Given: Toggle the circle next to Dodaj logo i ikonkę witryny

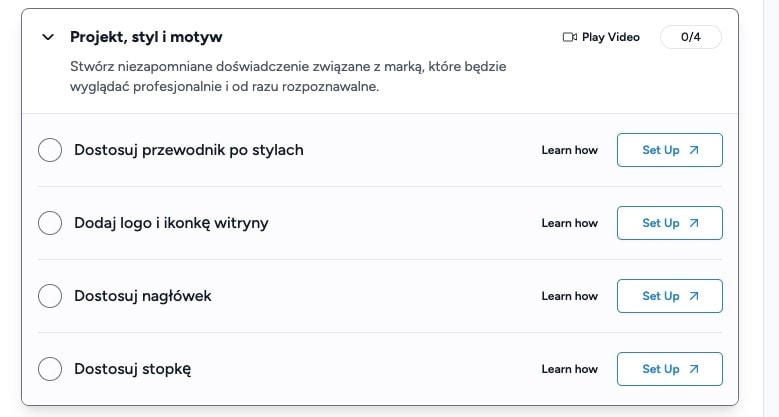Looking at the screenshot, I should [x=50, y=223].
